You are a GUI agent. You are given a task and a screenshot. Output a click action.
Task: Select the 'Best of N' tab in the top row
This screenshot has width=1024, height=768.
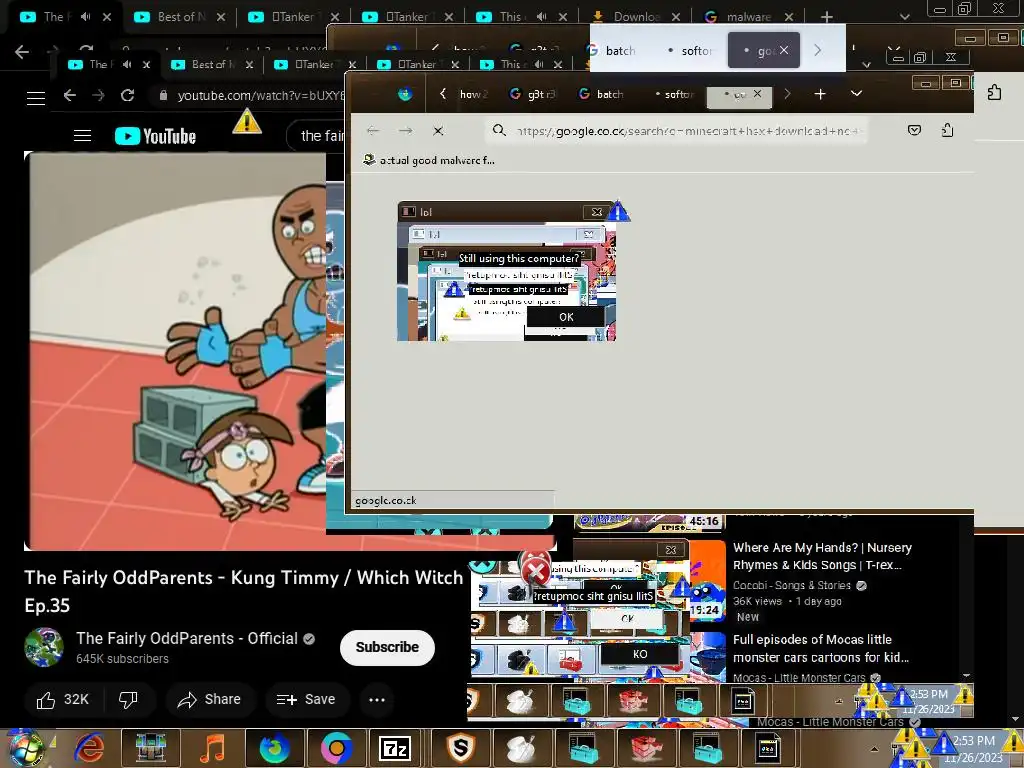pyautogui.click(x=182, y=17)
